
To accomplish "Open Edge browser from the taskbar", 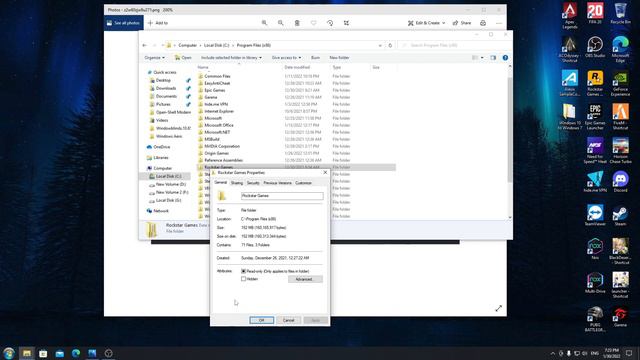I will [76, 353].
